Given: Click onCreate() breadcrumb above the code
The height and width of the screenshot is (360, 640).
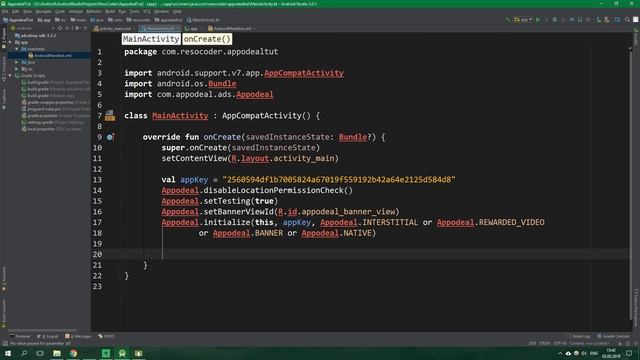Looking at the screenshot, I should coord(207,39).
